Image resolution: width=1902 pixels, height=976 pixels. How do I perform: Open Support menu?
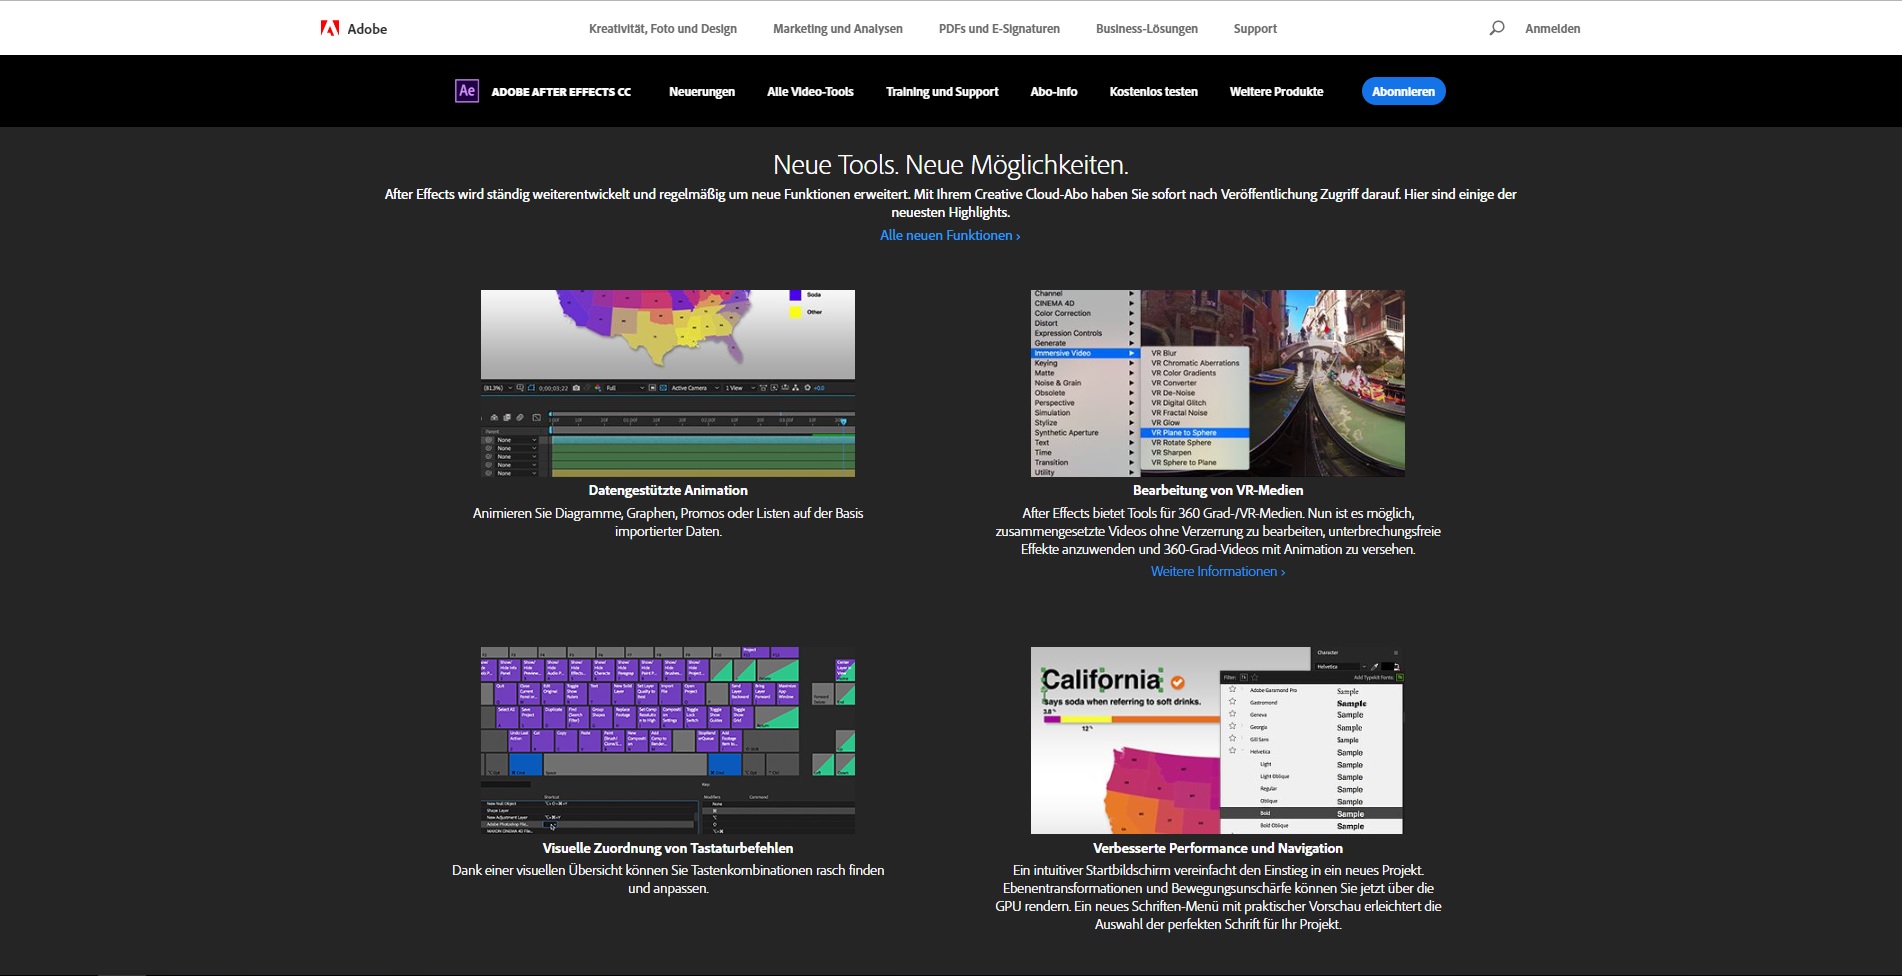pos(1255,29)
